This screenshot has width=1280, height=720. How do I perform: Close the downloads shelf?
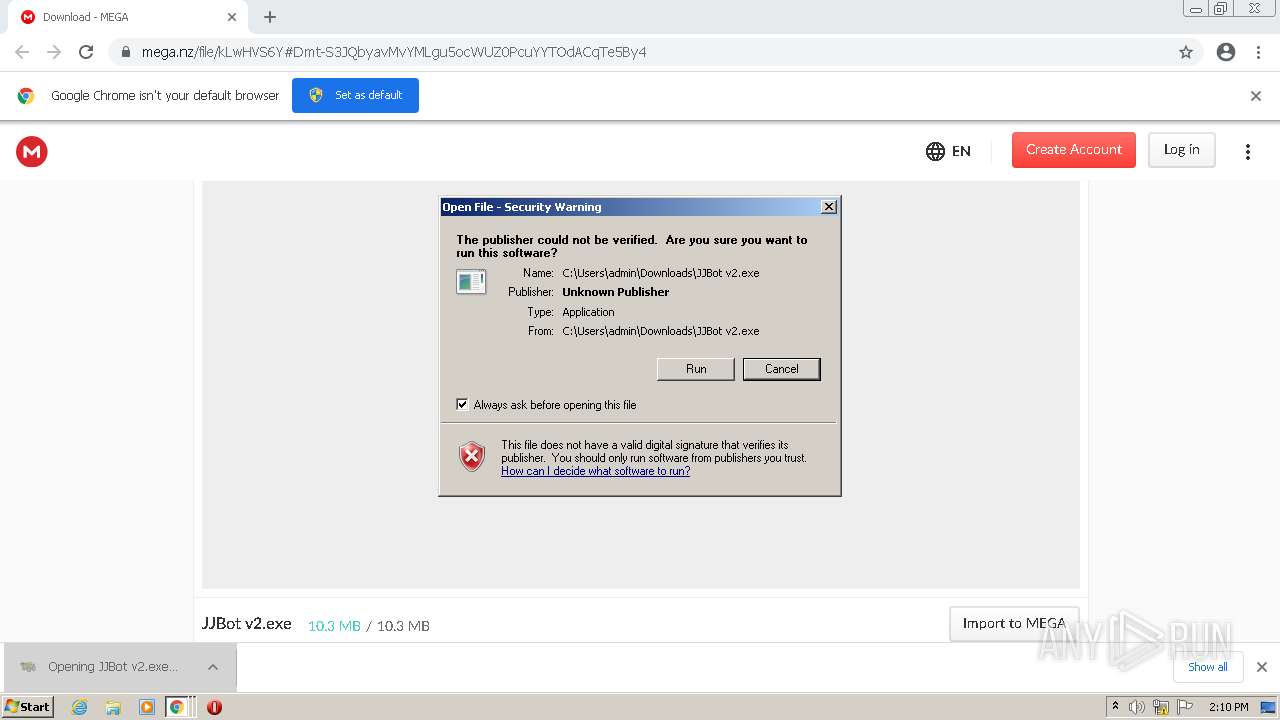1262,667
